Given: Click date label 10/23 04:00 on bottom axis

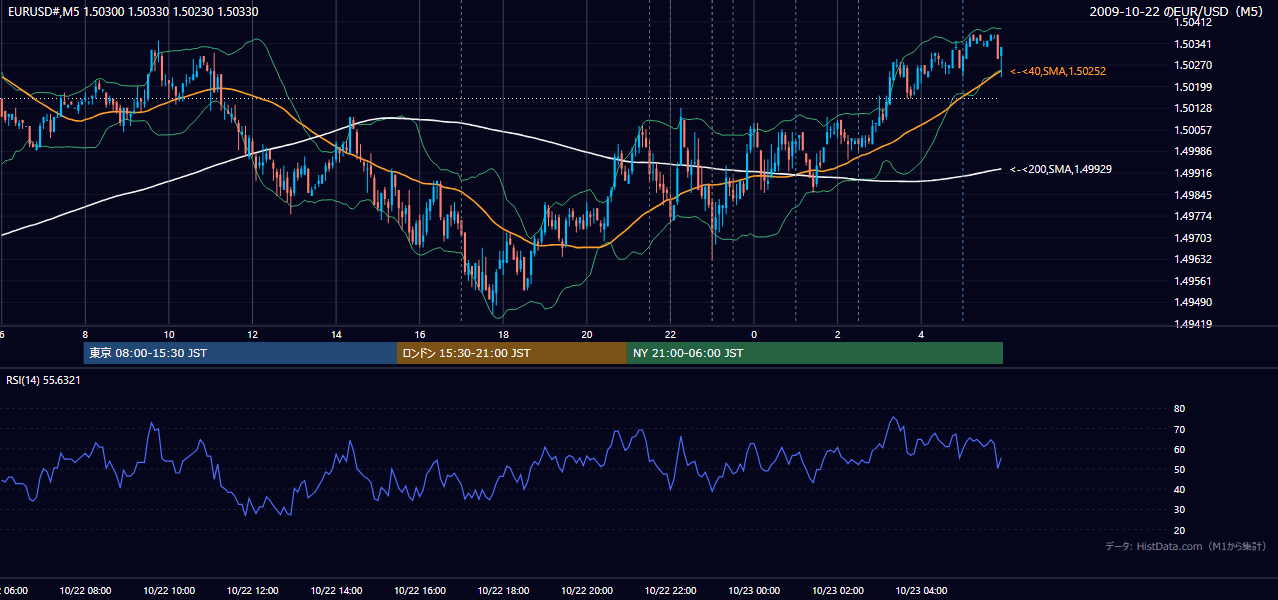Looking at the screenshot, I should tap(921, 591).
